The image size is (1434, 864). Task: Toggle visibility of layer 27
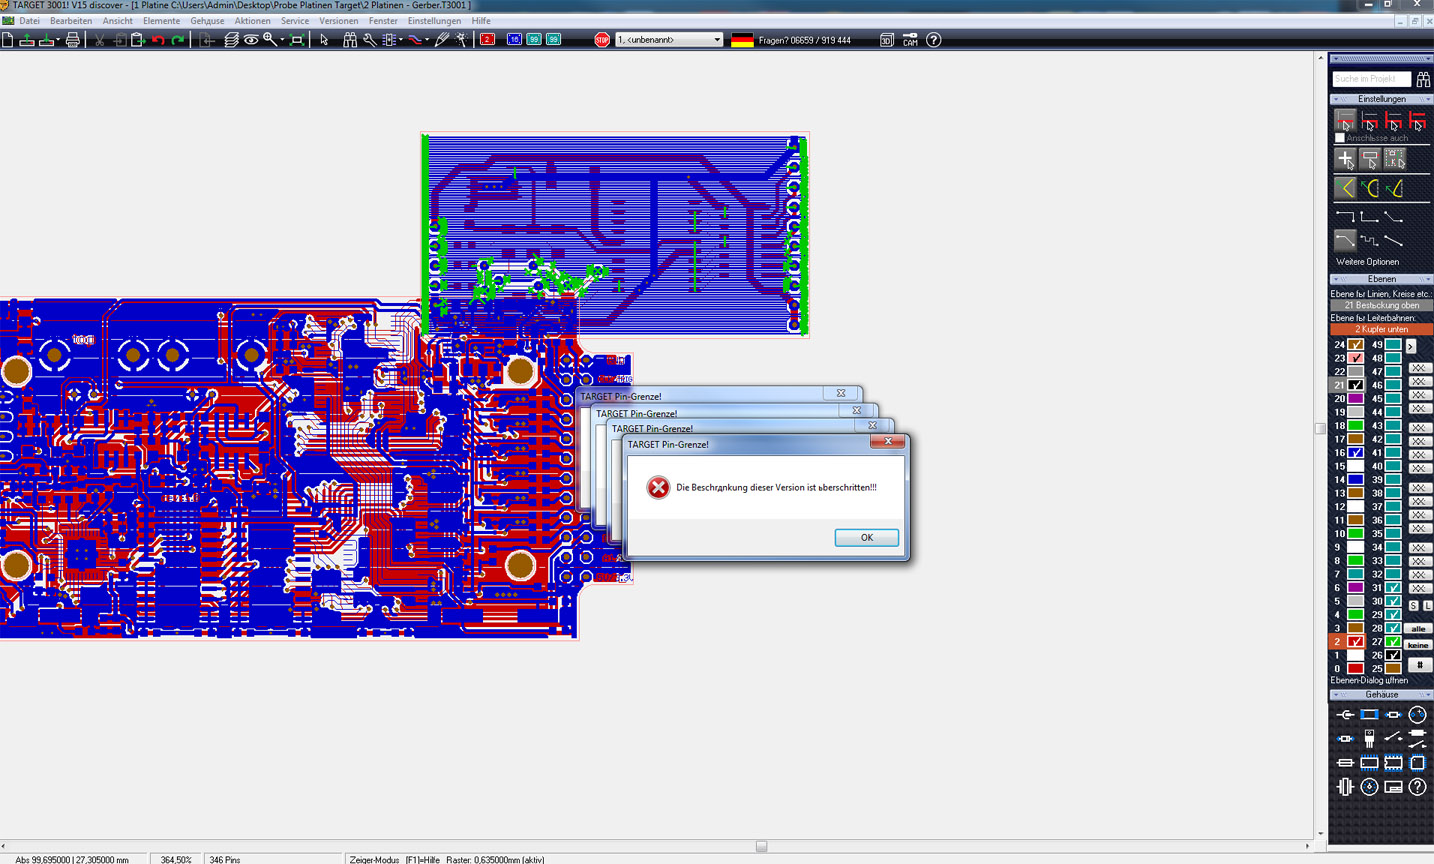(1393, 642)
